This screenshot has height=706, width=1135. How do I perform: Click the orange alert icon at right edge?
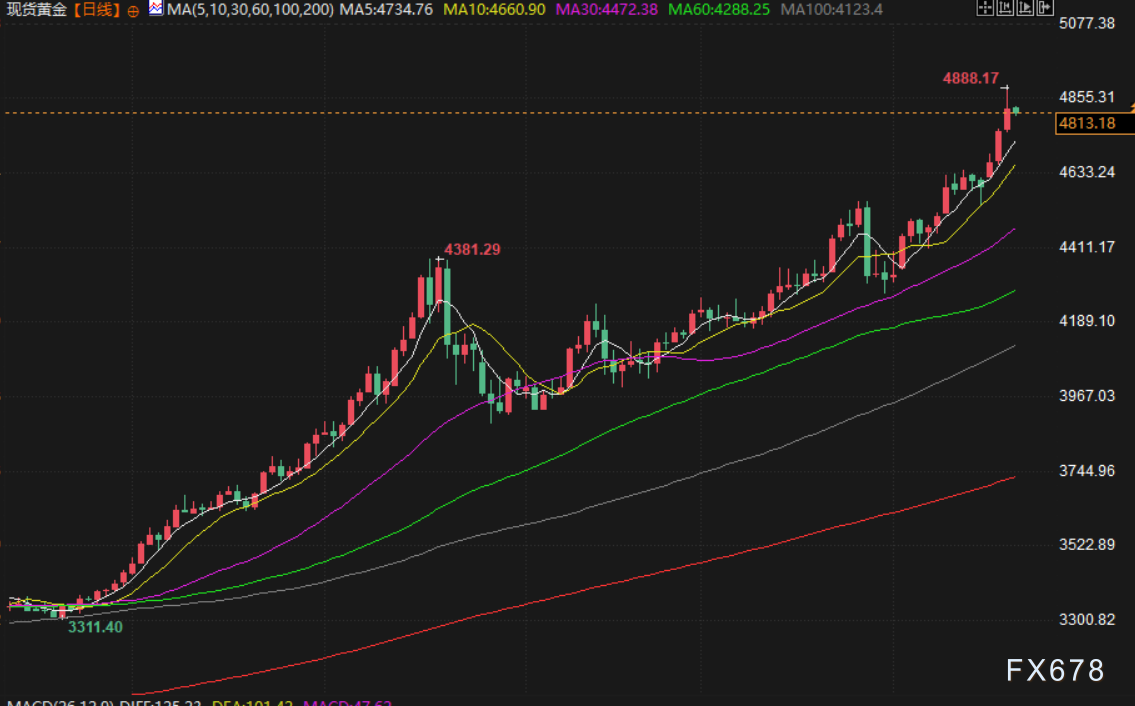click(1131, 105)
